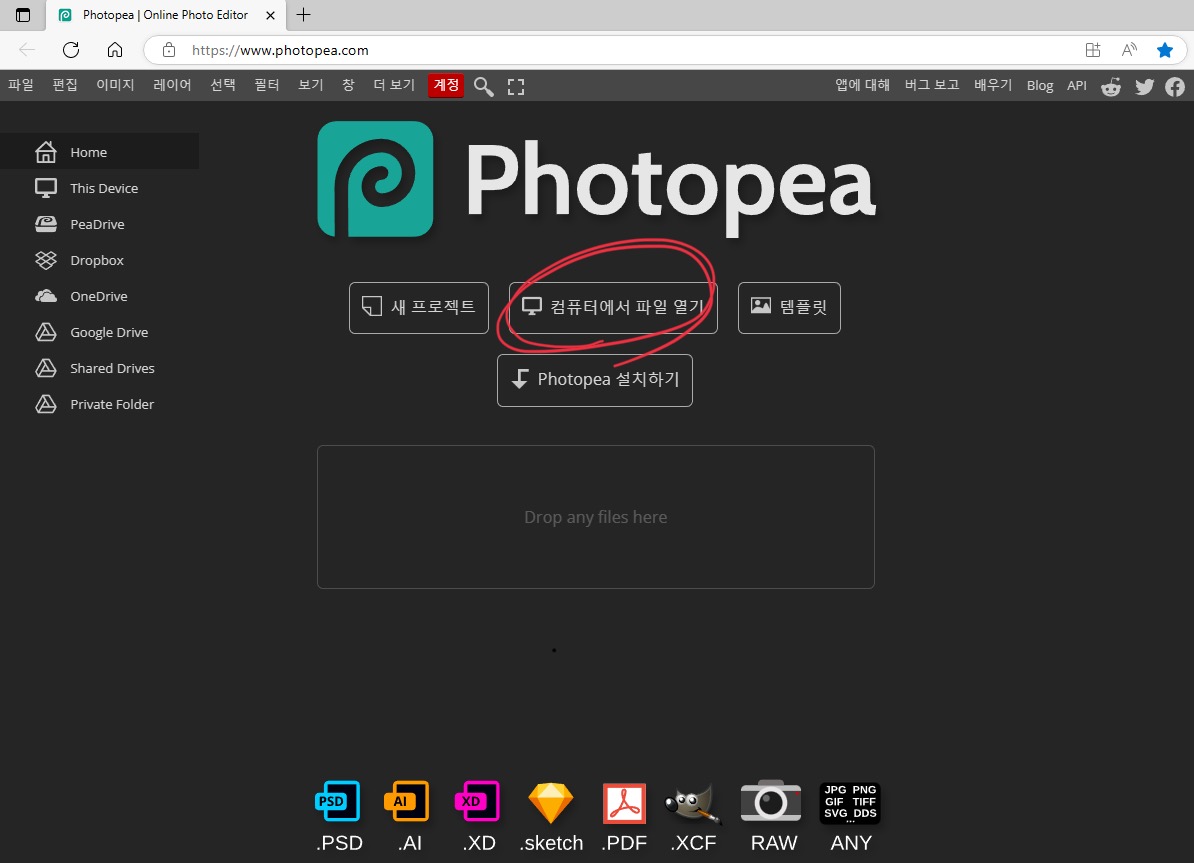This screenshot has height=863, width=1194.
Task: Click the favorites star icon
Action: click(1164, 50)
